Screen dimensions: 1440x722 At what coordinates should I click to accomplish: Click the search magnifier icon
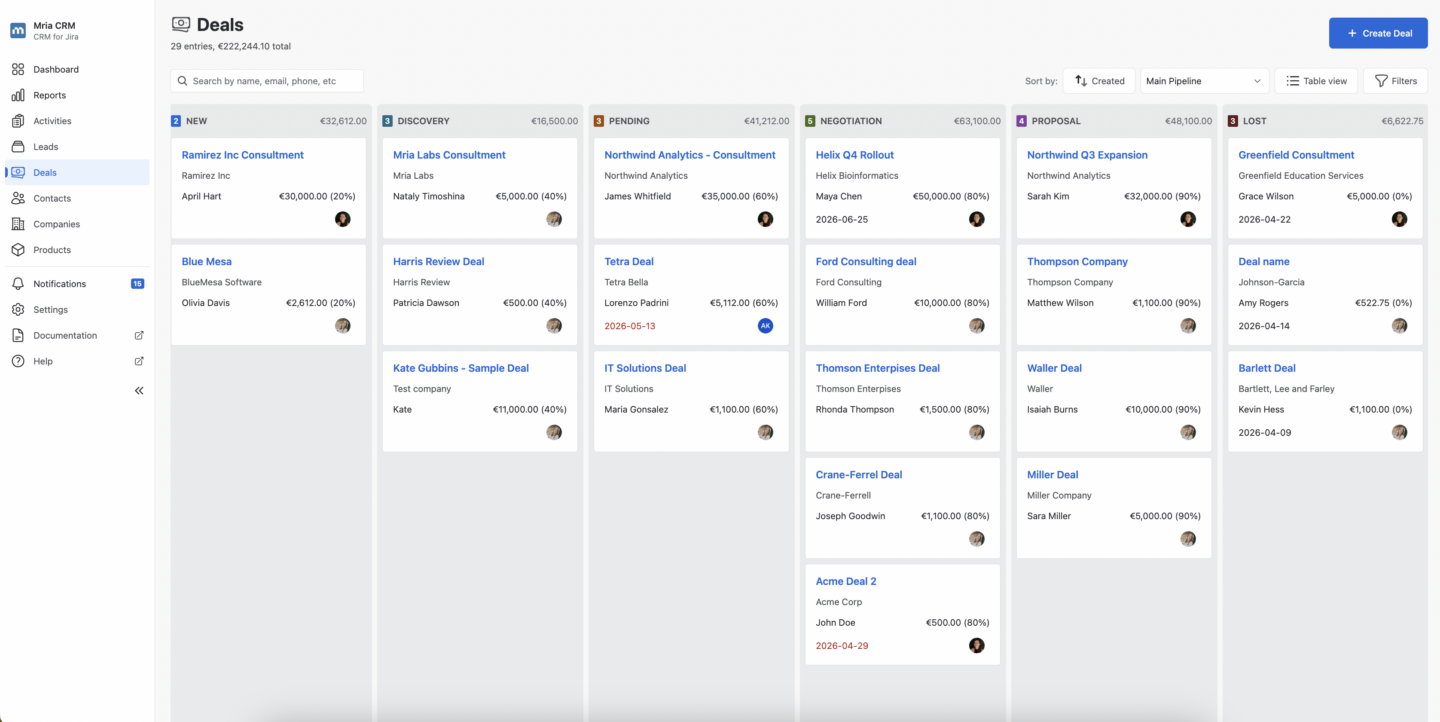[182, 81]
